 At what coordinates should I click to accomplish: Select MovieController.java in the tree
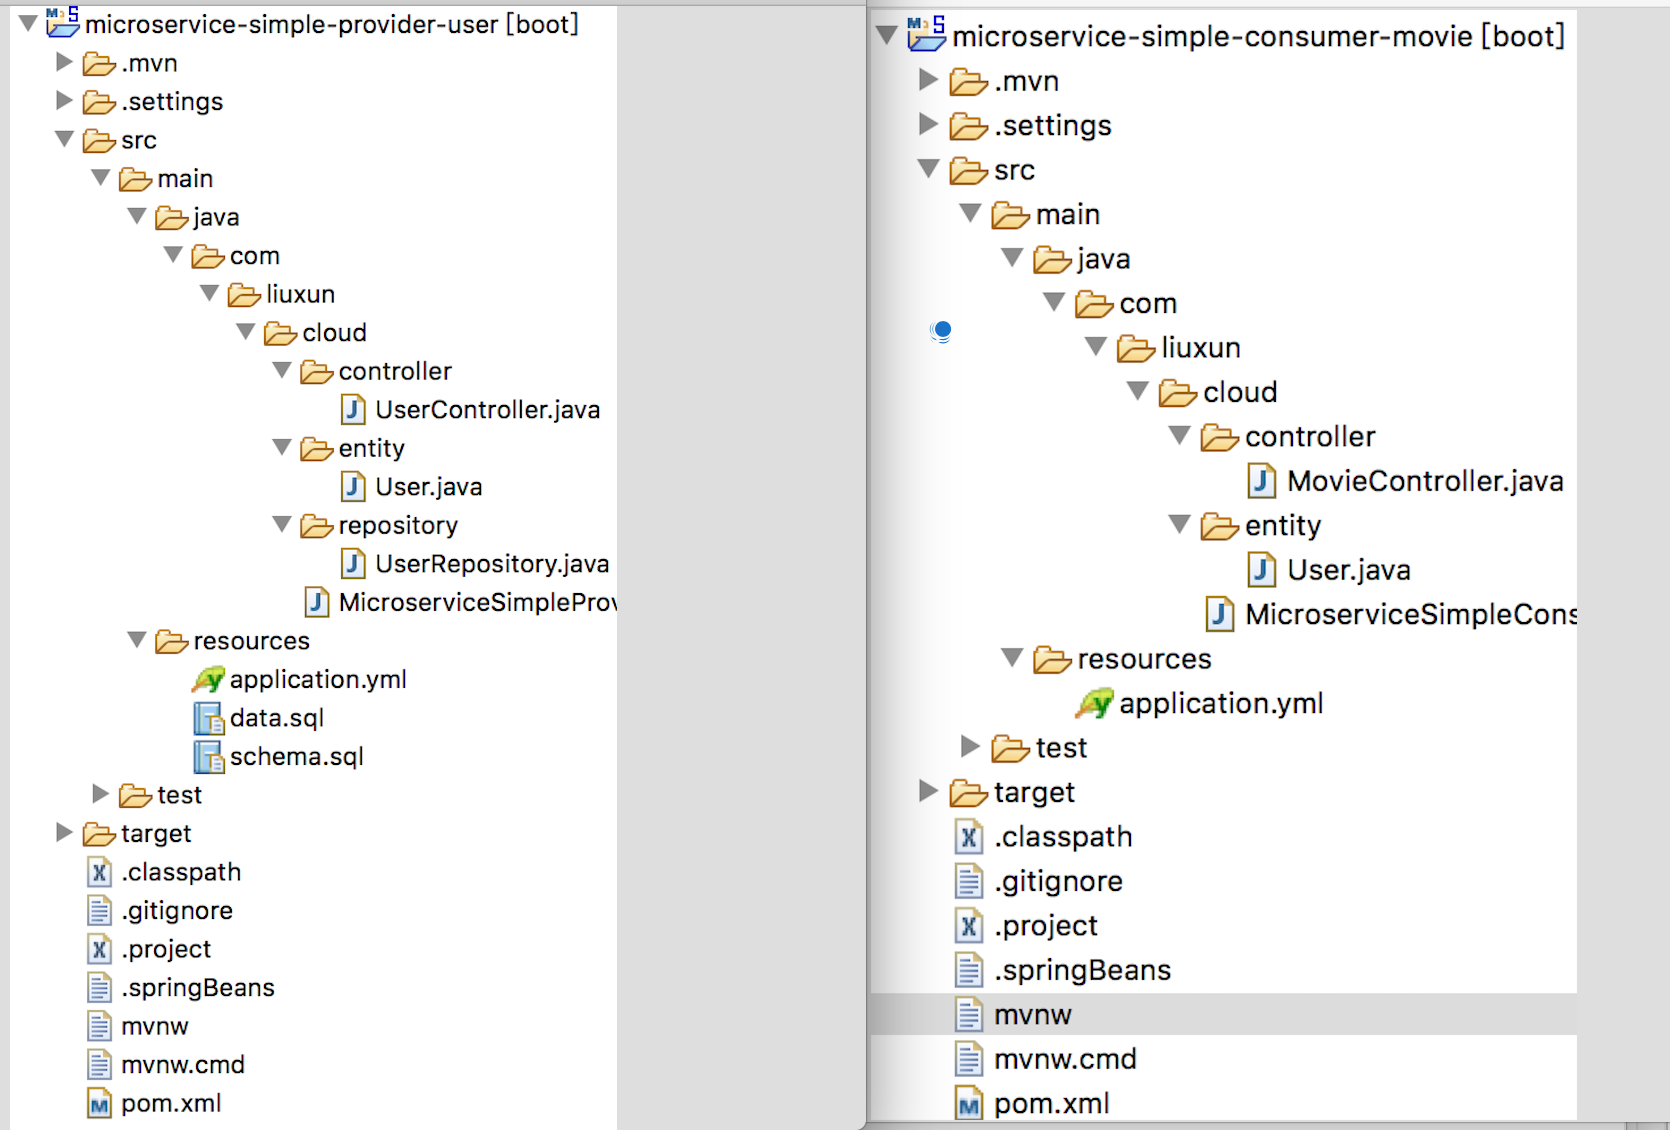1425,481
